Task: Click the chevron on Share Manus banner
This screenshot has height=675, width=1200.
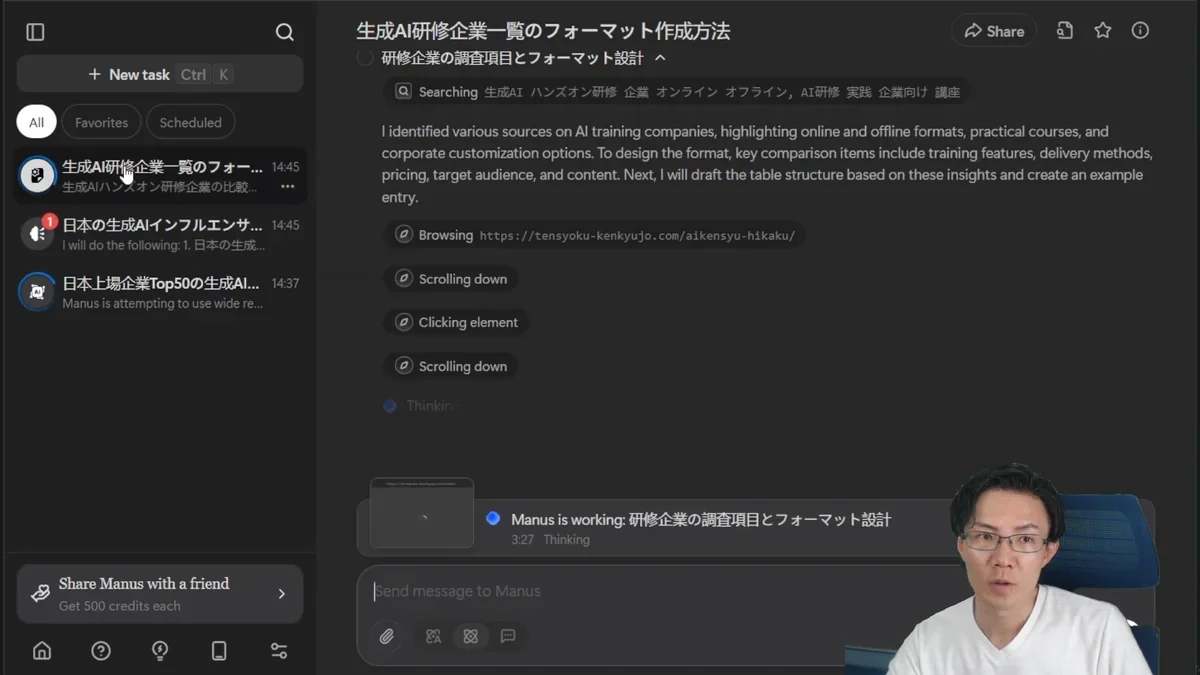Action: coord(281,594)
